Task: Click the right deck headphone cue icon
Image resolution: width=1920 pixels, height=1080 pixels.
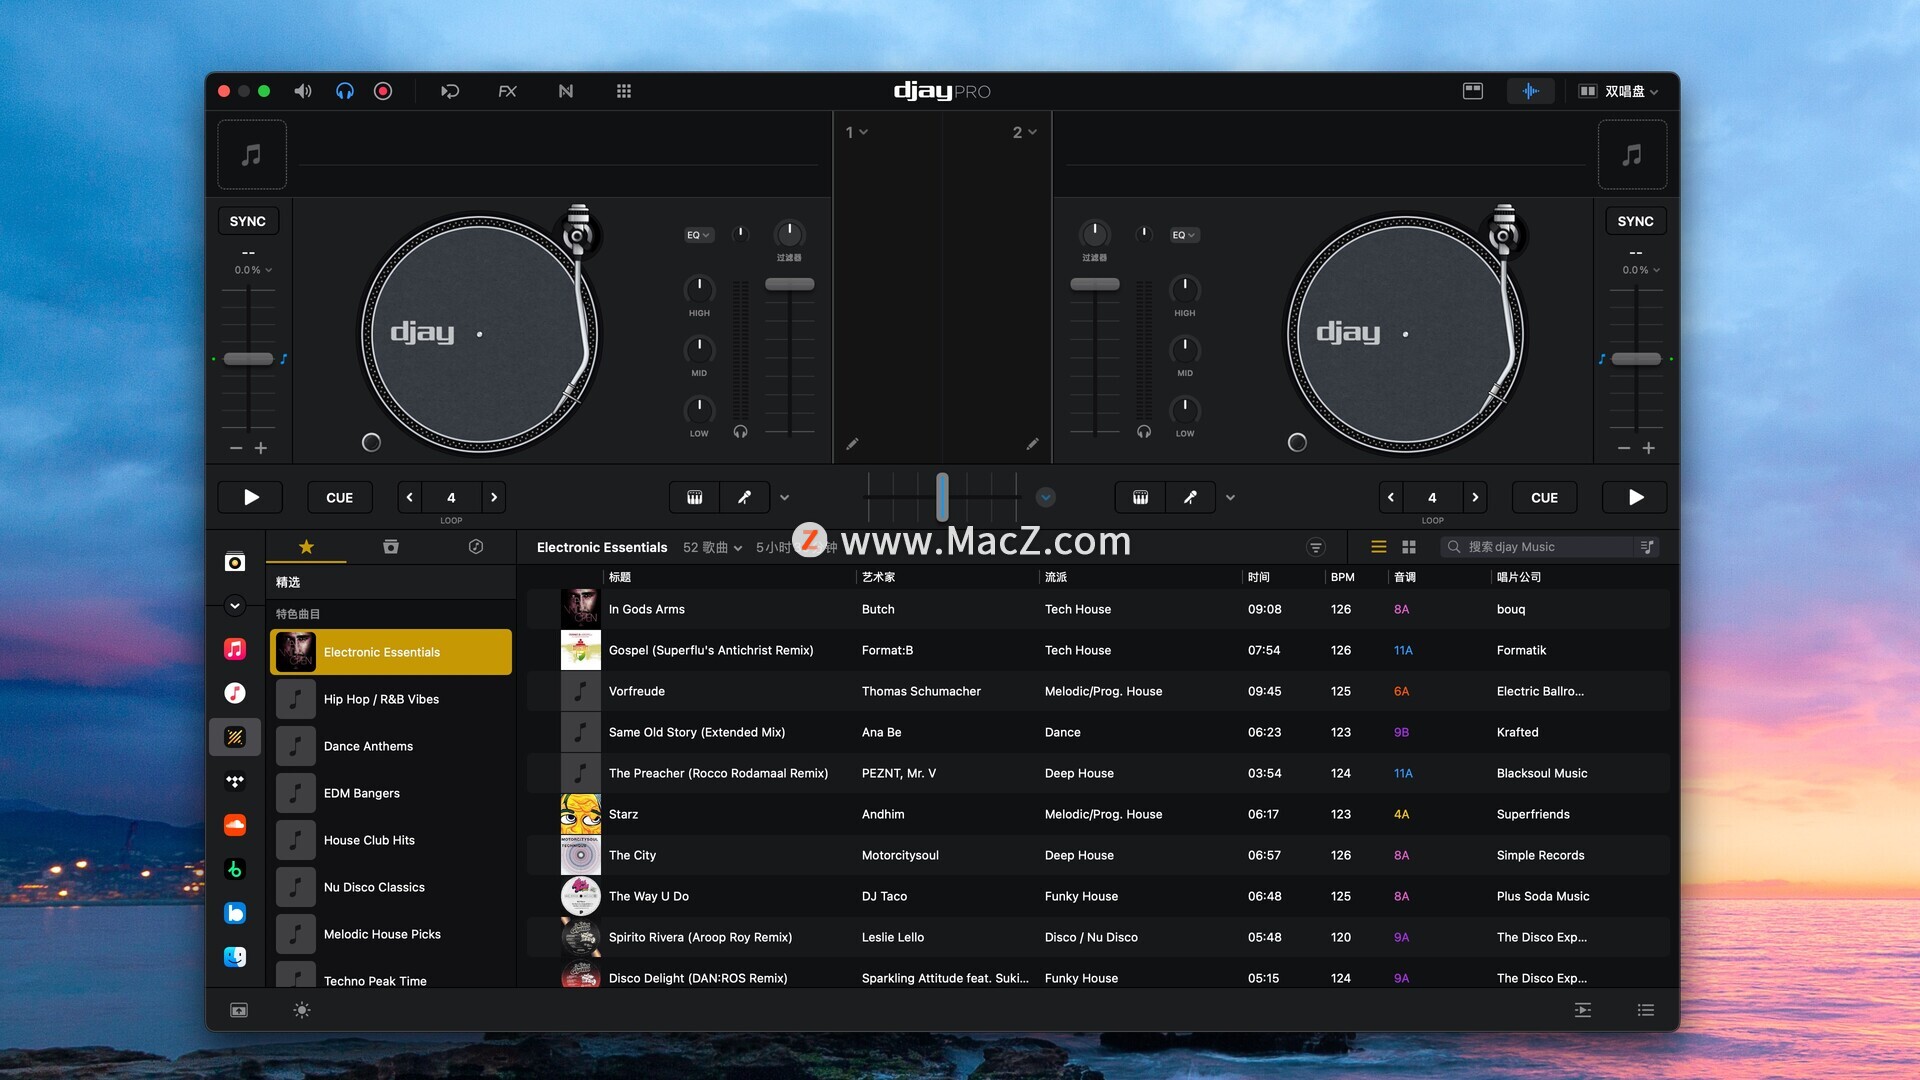Action: point(1144,432)
